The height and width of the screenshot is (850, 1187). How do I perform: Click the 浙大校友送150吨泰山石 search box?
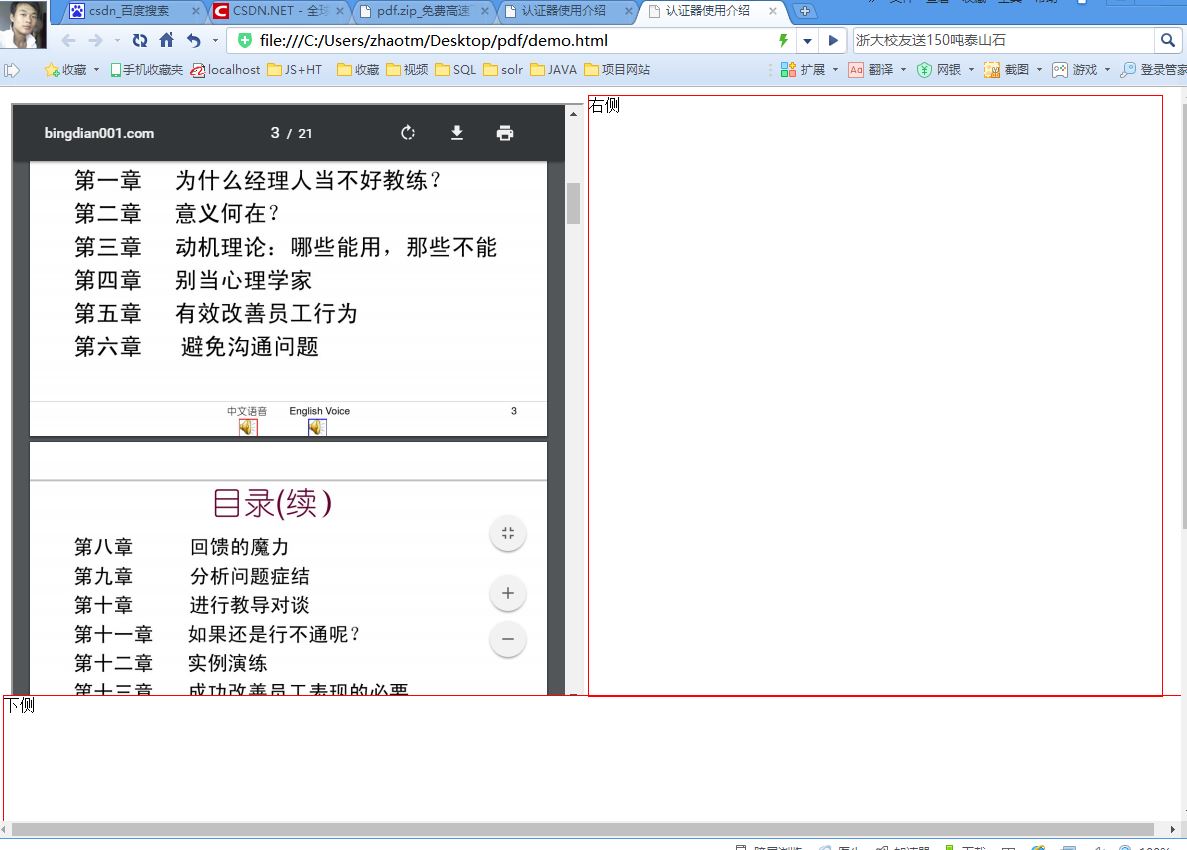pyautogui.click(x=1004, y=40)
